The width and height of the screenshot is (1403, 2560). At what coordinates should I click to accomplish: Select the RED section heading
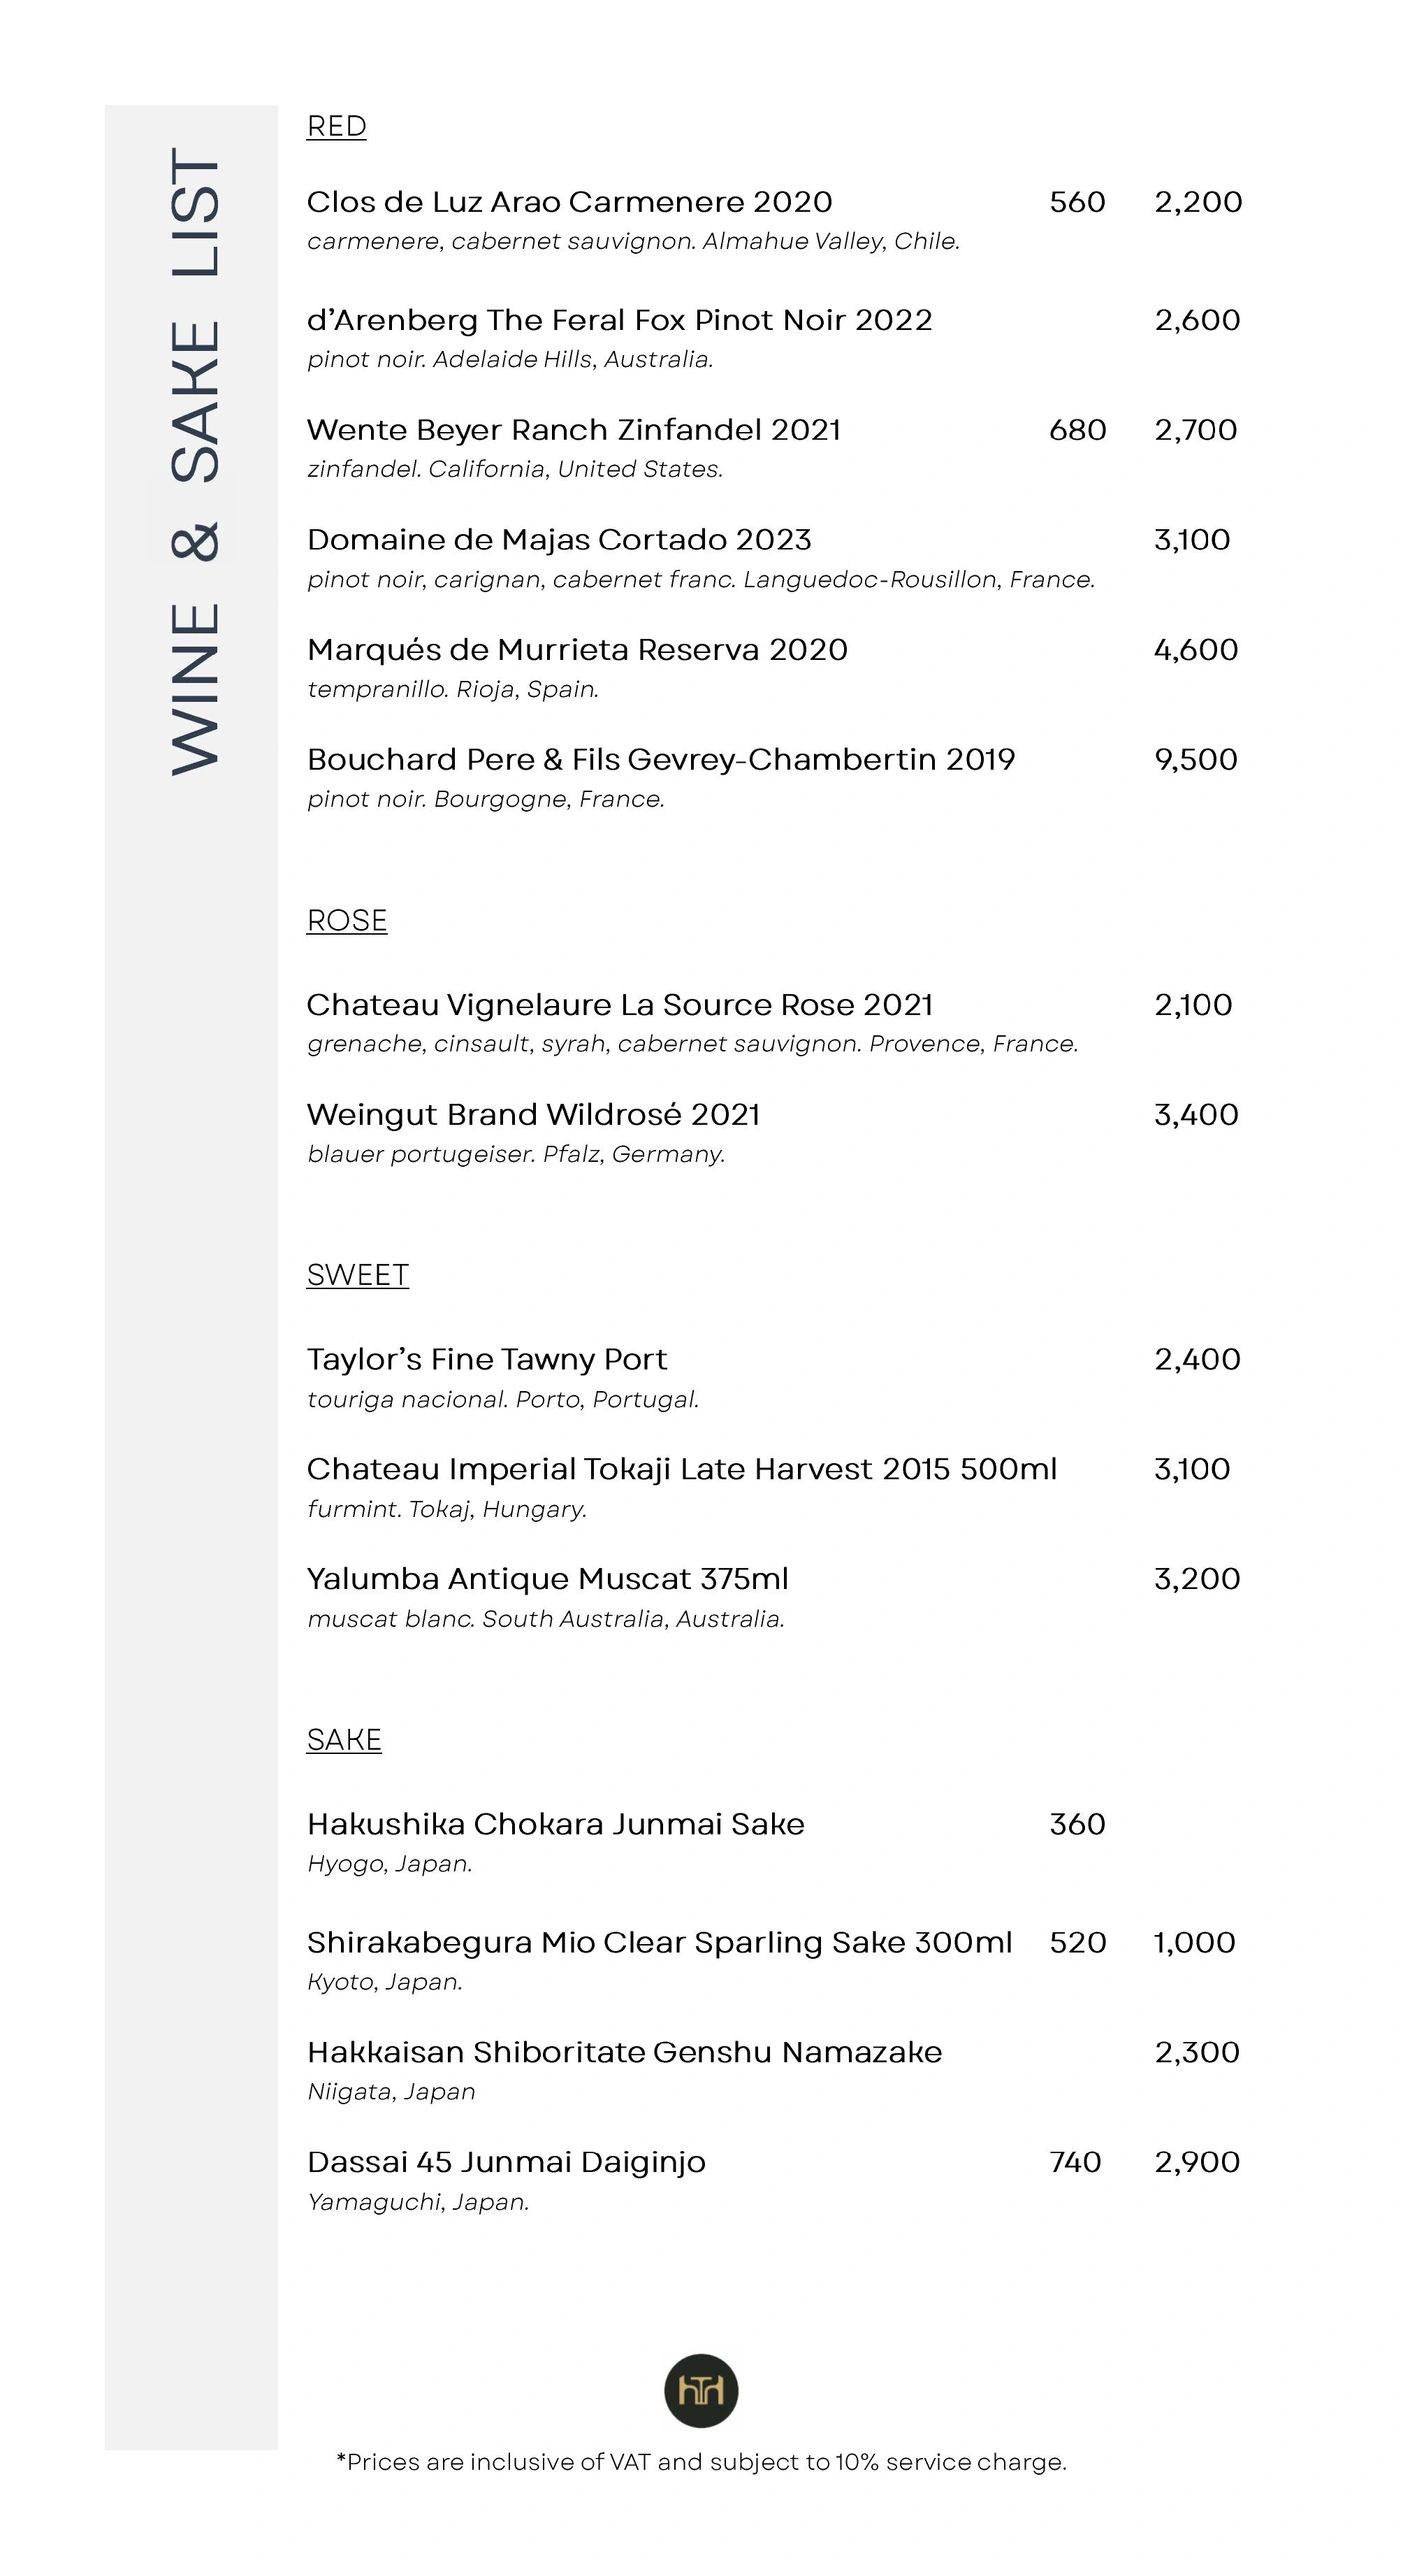[x=336, y=127]
